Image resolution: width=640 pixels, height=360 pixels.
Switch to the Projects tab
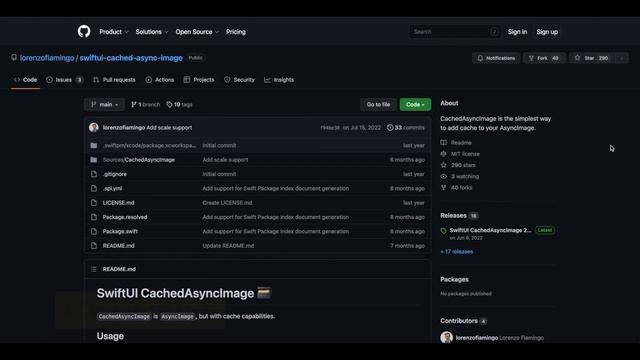pyautogui.click(x=199, y=80)
